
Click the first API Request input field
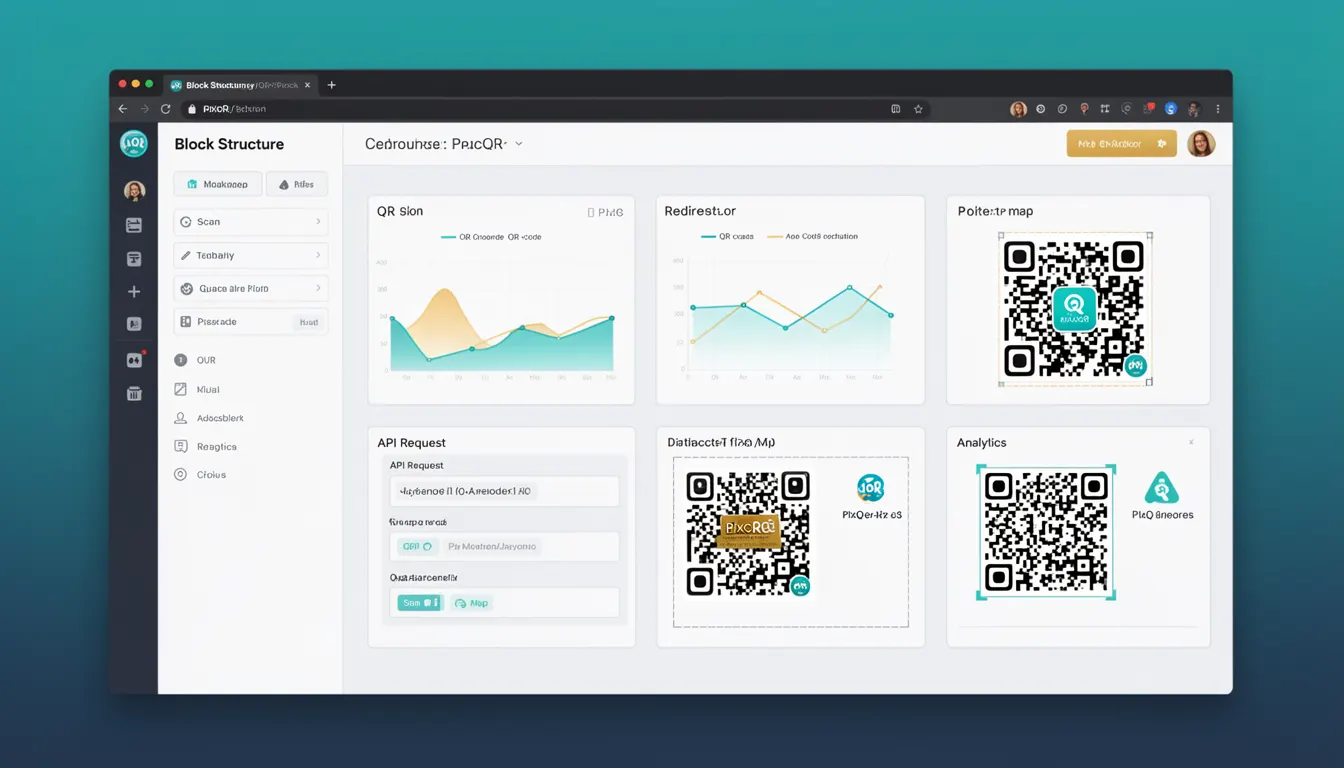click(504, 491)
